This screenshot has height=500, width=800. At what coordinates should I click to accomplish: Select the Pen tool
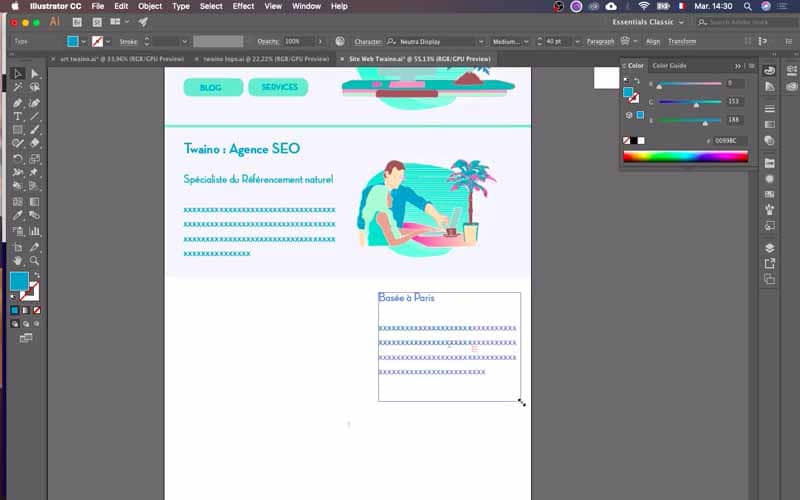click(17, 104)
